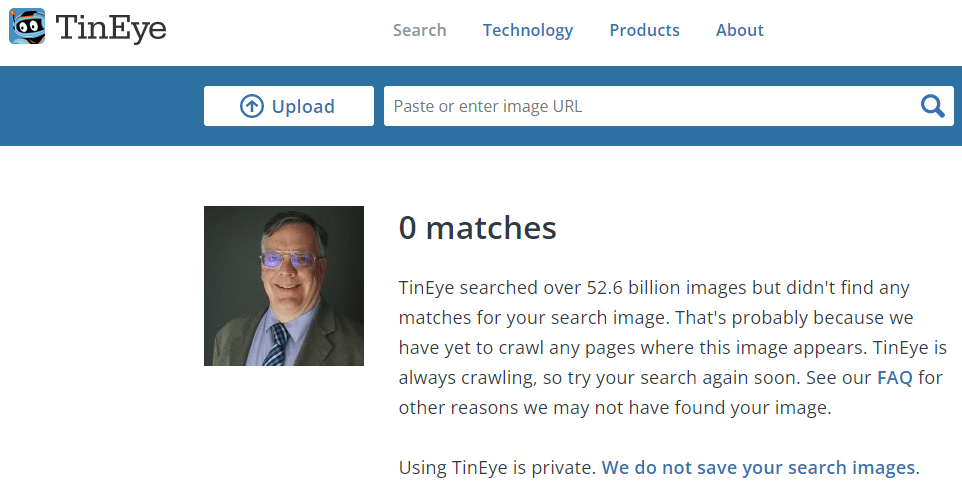Screen dimensions: 962x486
Task: Click the TinEye robot mascot logo icon
Action: pos(27,26)
